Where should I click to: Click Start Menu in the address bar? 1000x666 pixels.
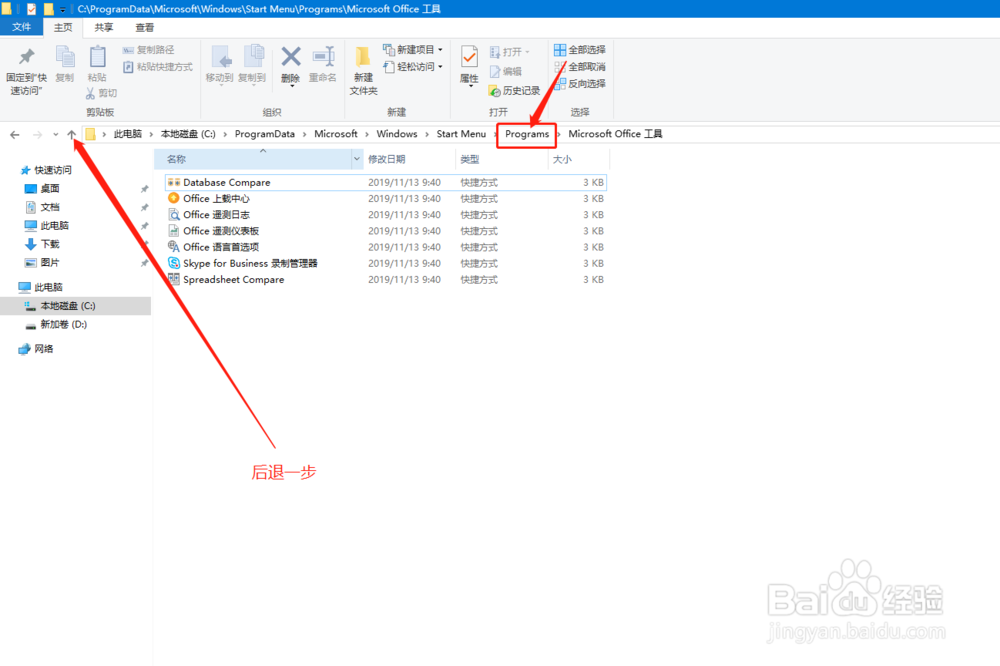[x=461, y=134]
